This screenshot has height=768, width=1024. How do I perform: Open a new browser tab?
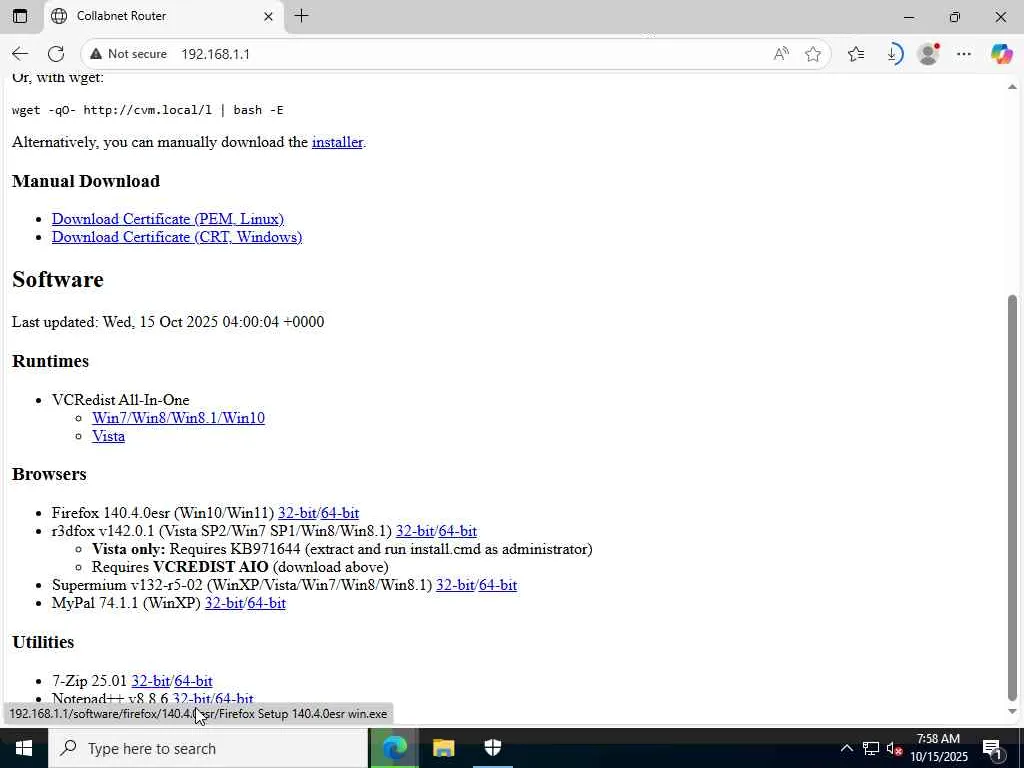pos(301,16)
